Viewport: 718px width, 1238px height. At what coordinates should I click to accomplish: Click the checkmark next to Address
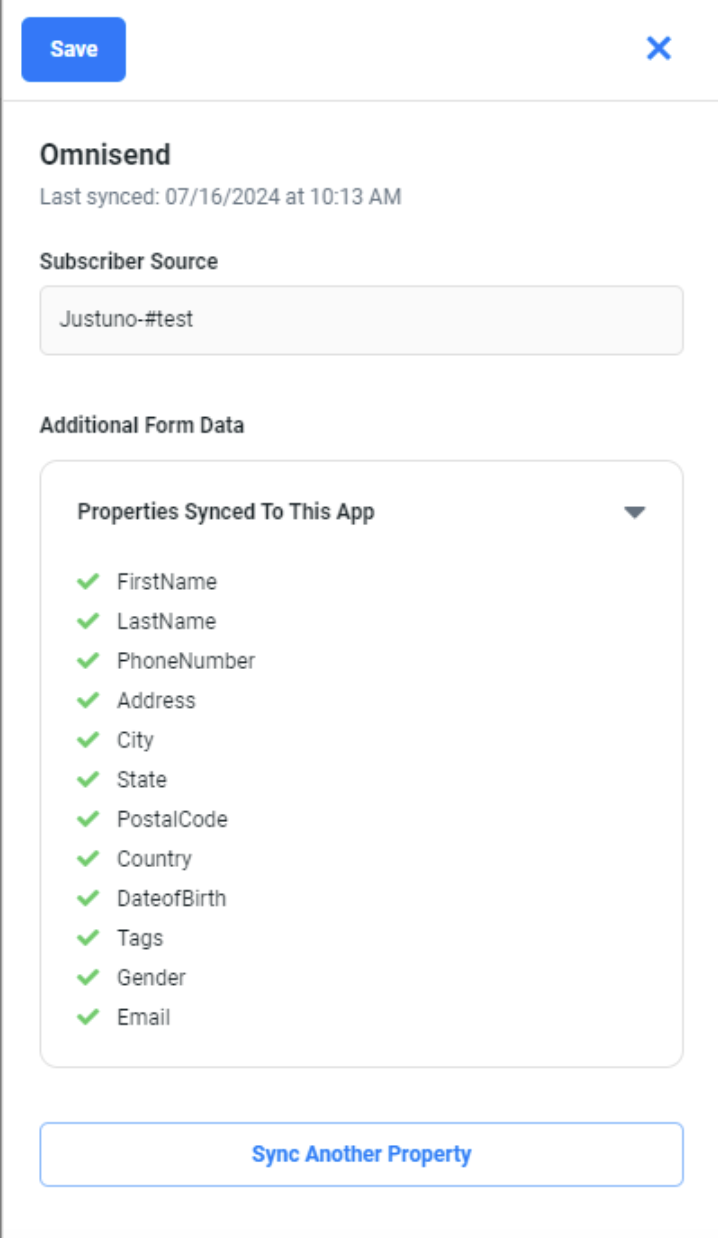pyautogui.click(x=88, y=700)
